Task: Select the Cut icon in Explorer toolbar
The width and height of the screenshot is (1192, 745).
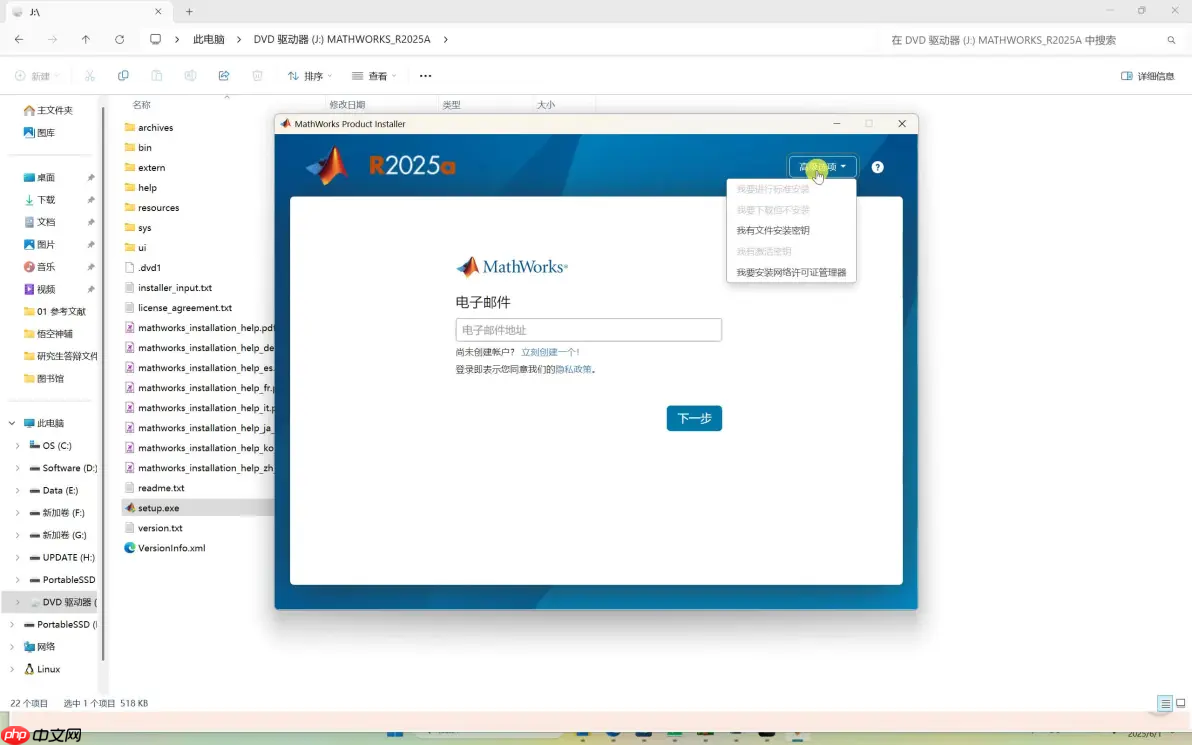Action: point(88,75)
